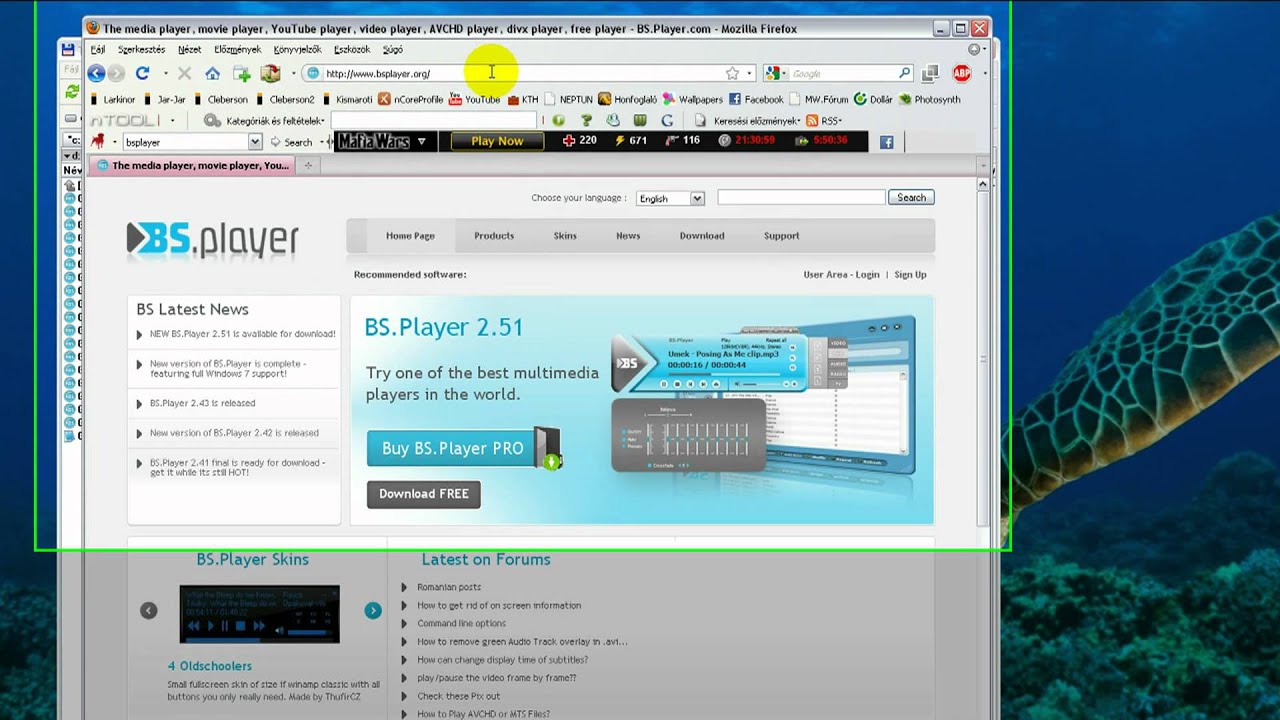Click the Google G icon in nTOOL toolbar
Screen dimensions: 1280x720
tap(667, 120)
